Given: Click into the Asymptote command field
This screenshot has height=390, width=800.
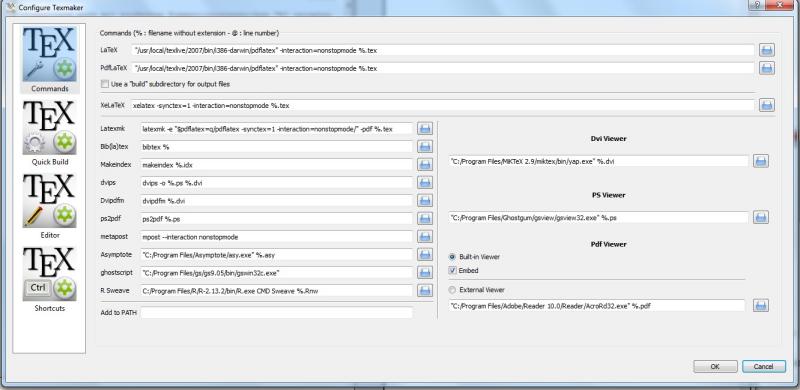Looking at the screenshot, I should pos(276,254).
